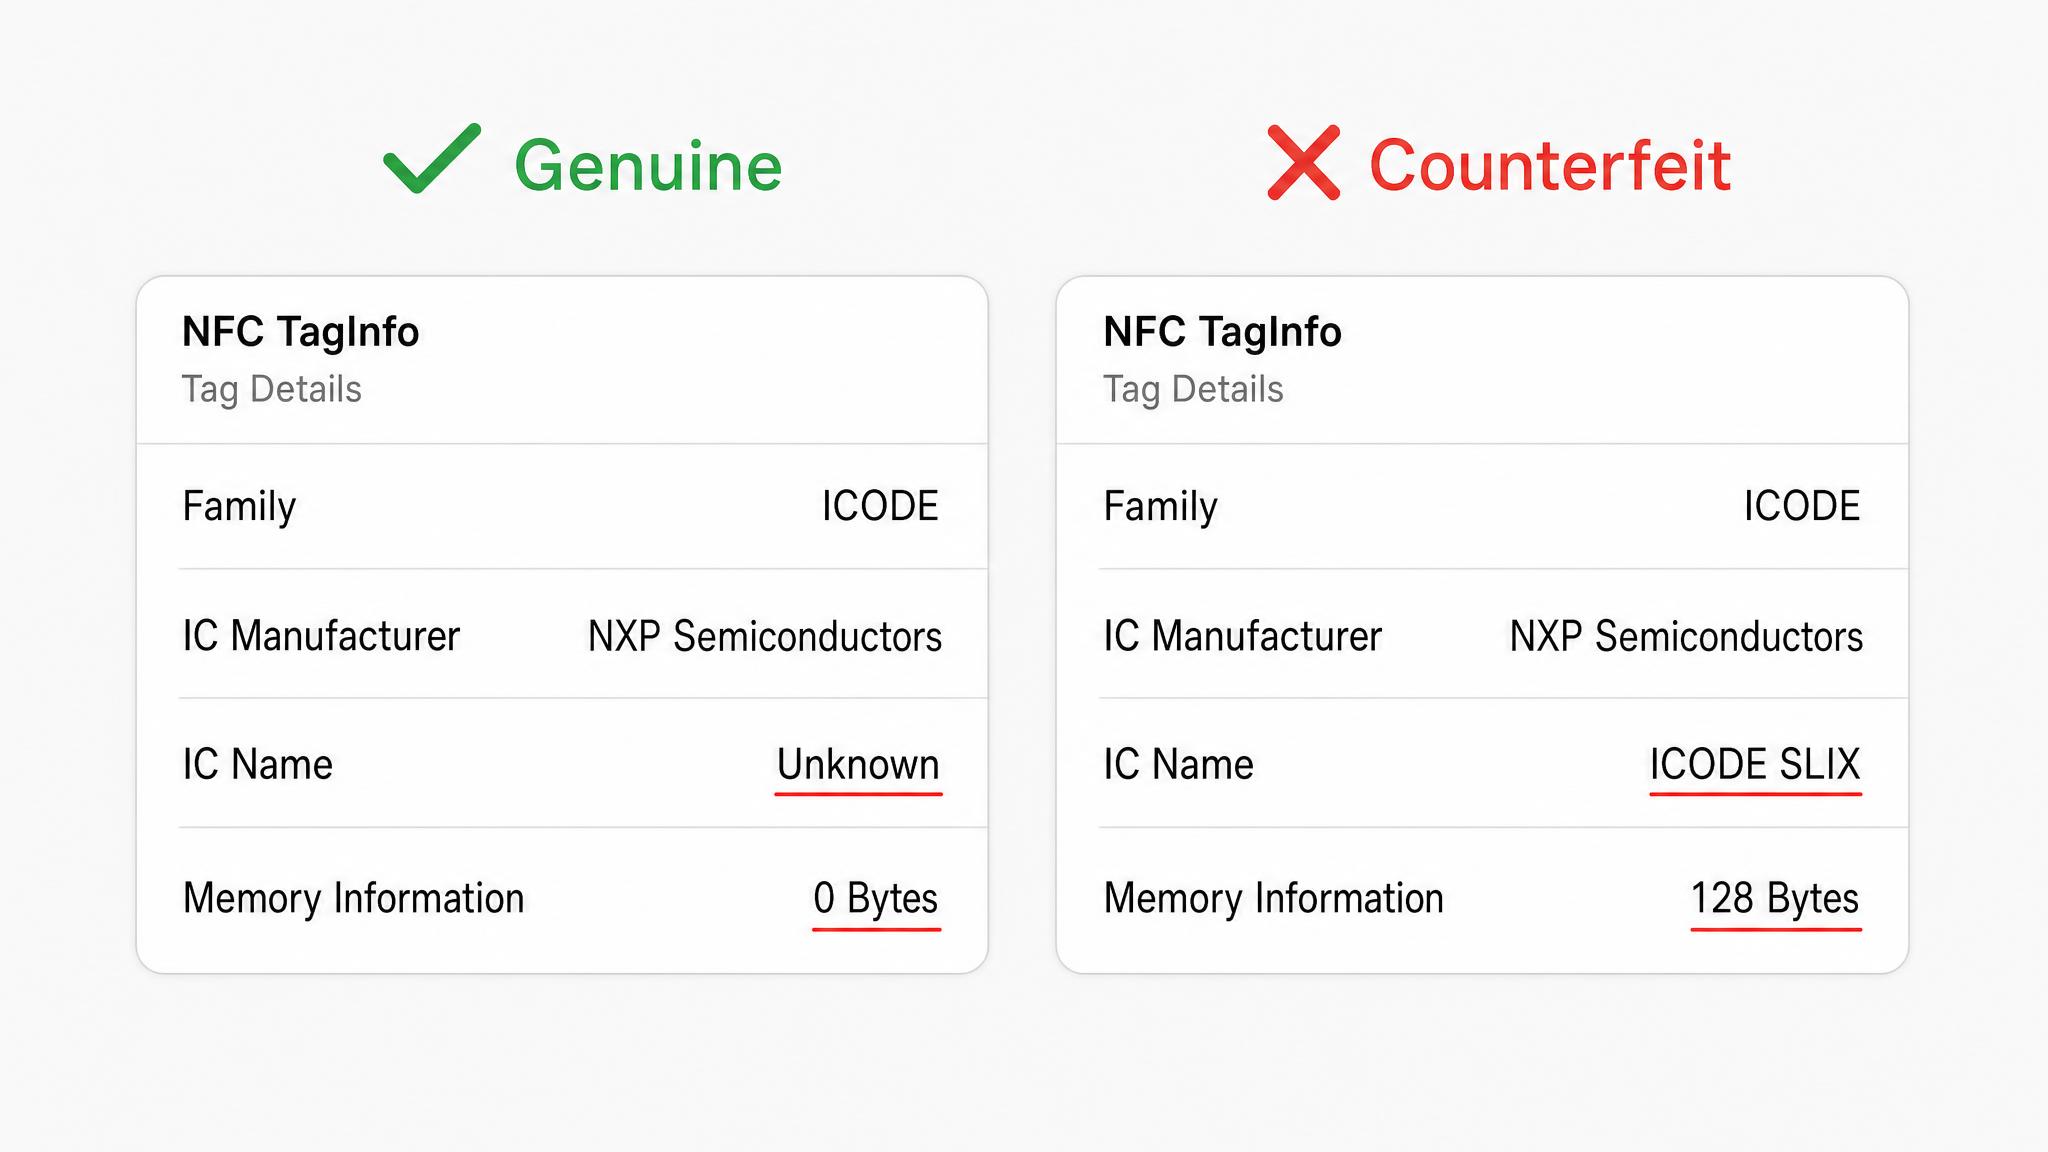Click the underlined Unknown IC Name value
The image size is (2048, 1152).
pyautogui.click(x=858, y=765)
